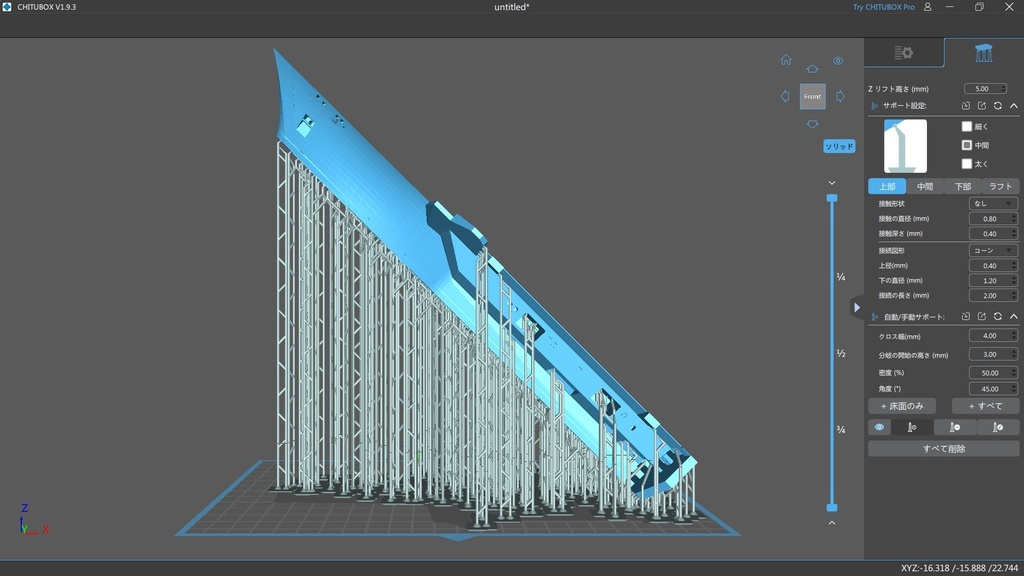This screenshot has width=1024, height=576.
Task: Open the slice settings tab
Action: tap(904, 53)
